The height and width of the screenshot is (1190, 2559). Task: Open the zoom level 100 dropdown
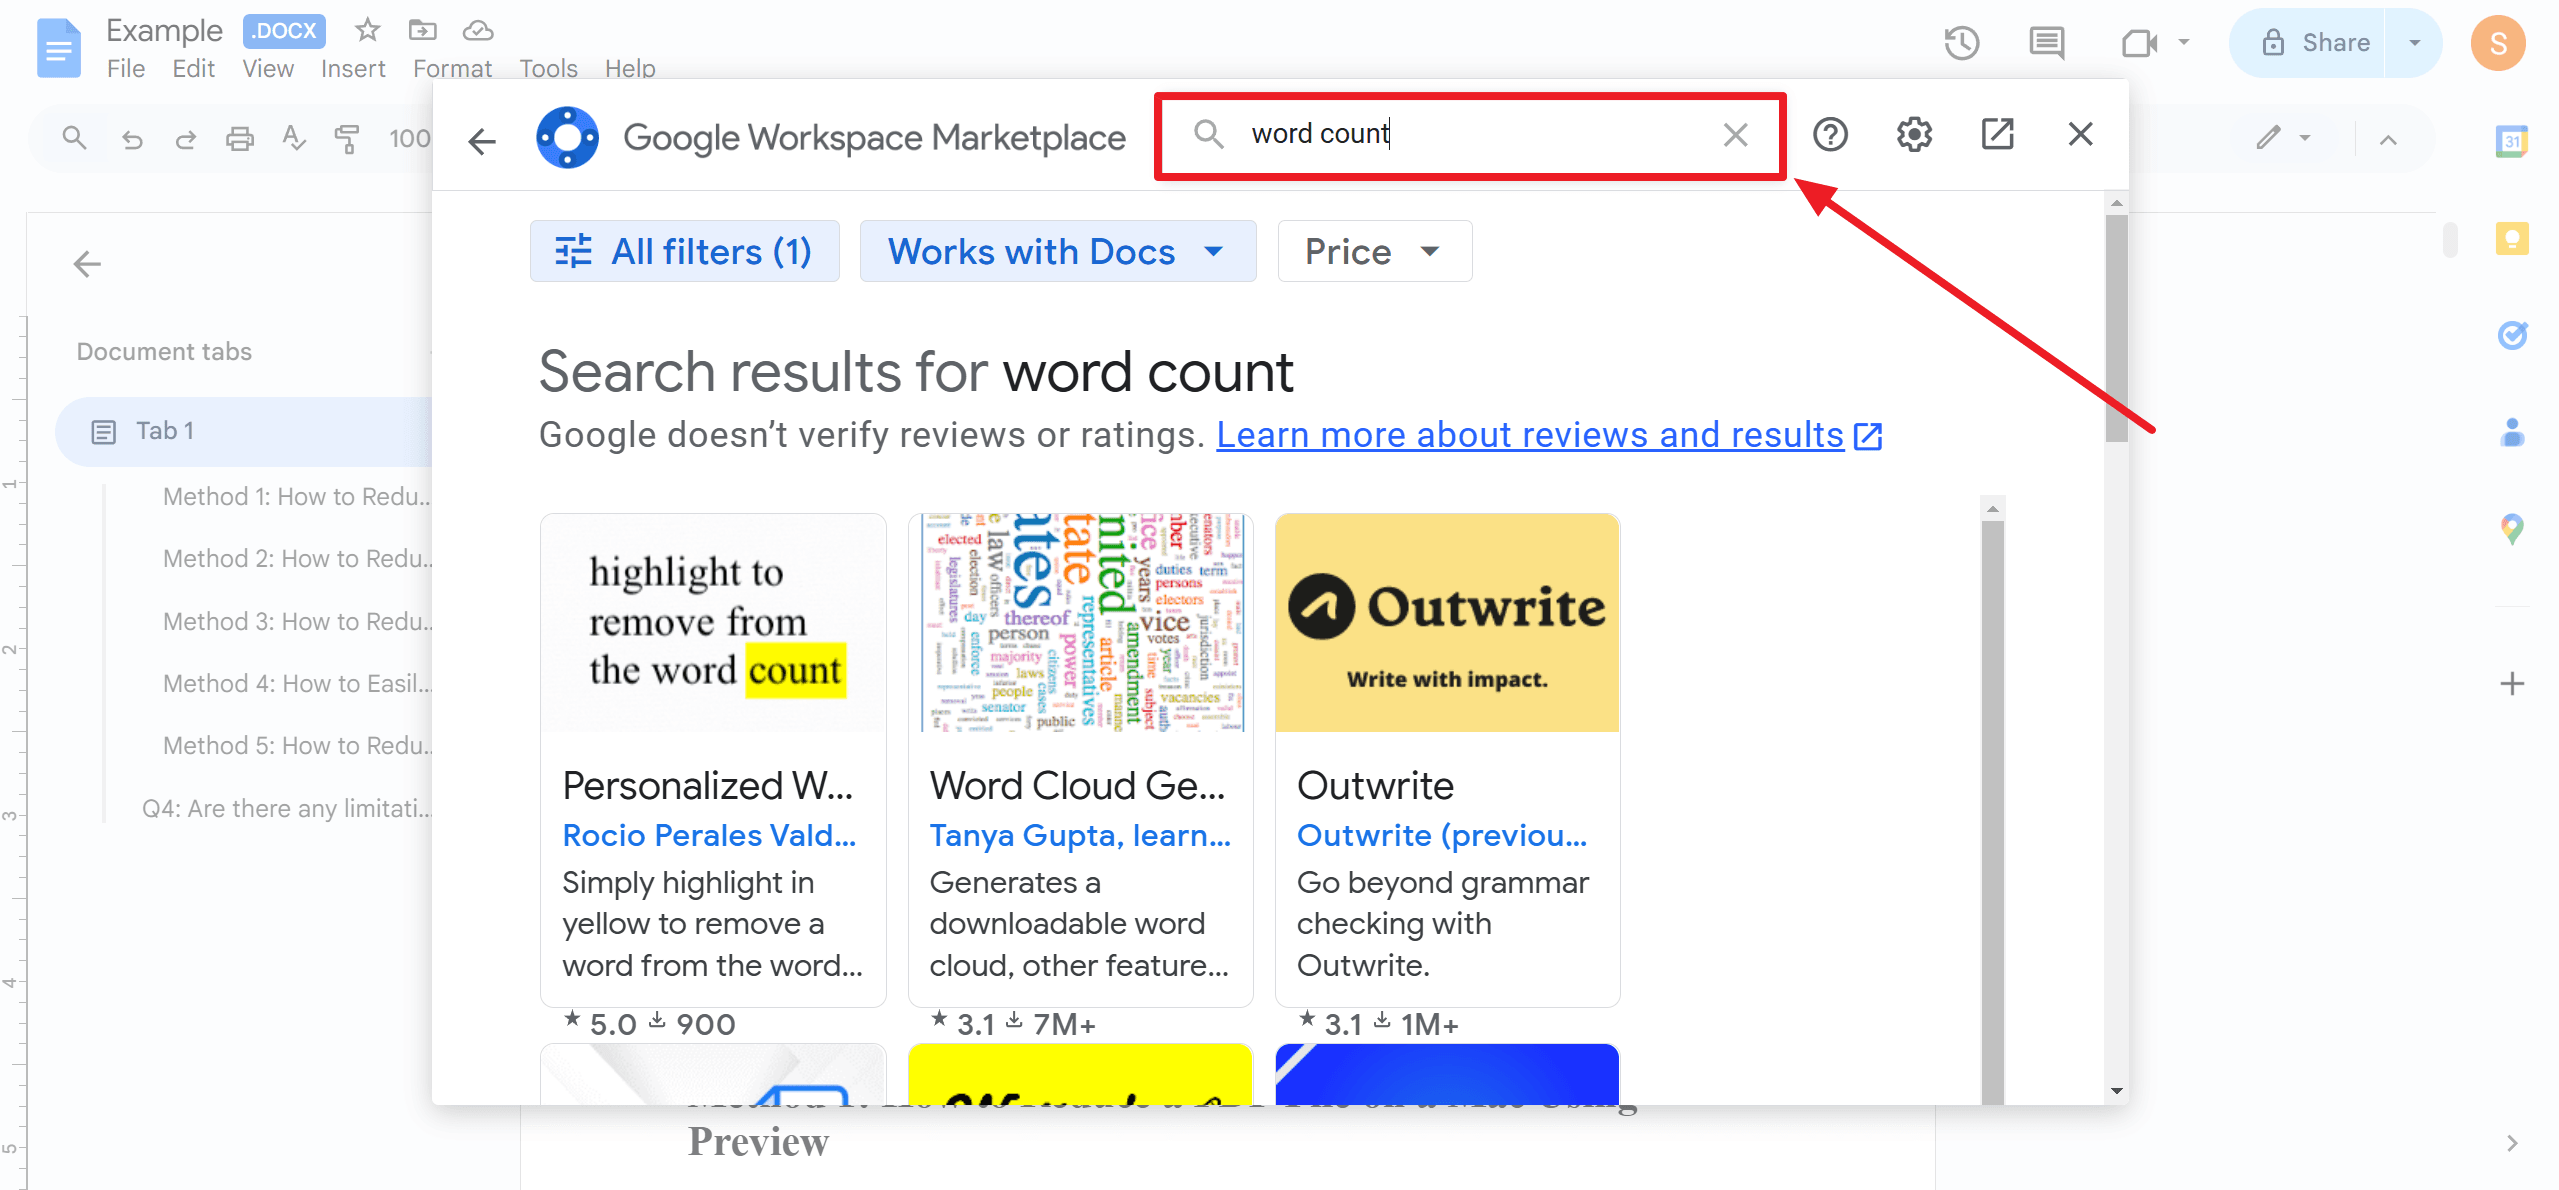[x=409, y=139]
